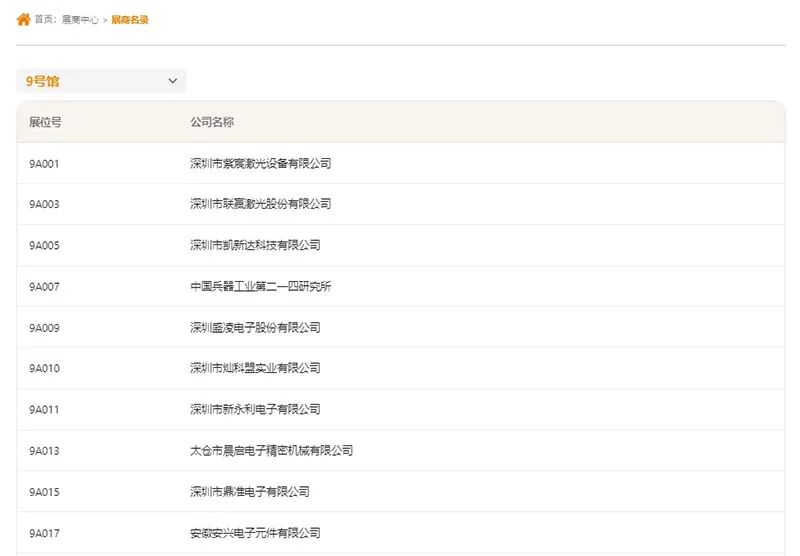Select 深圳盛凌电子股份有限公司
Viewport: 800px width, 556px height.
pyautogui.click(x=255, y=327)
